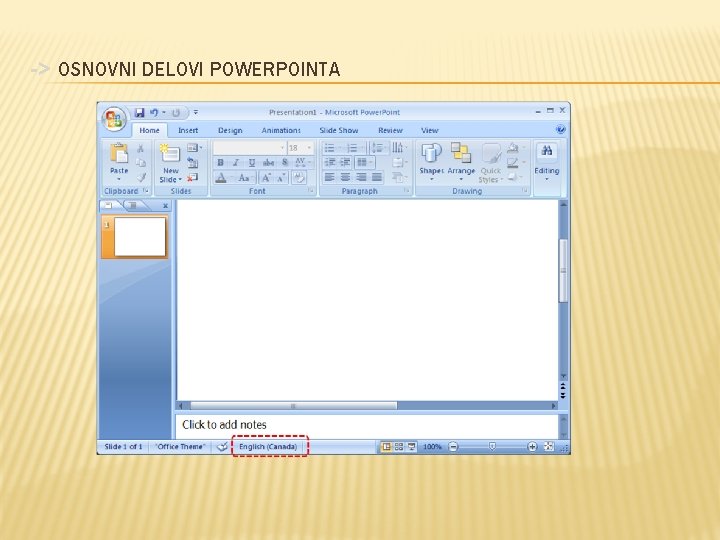720x540 pixels.
Task: Toggle Strikethrough formatting
Action: tap(268, 163)
